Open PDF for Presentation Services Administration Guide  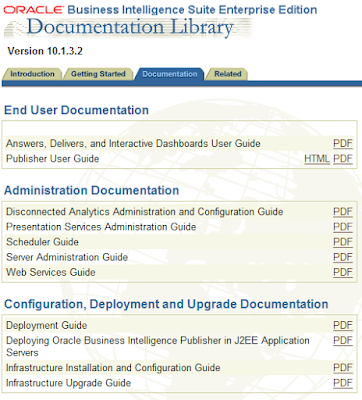coord(343,227)
